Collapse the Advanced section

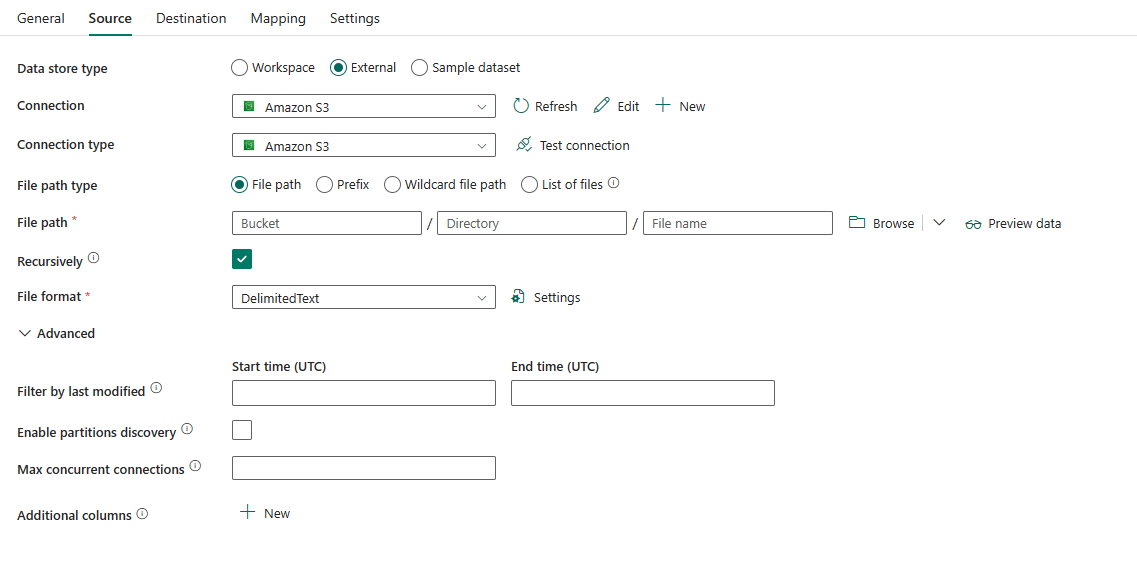tap(57, 334)
